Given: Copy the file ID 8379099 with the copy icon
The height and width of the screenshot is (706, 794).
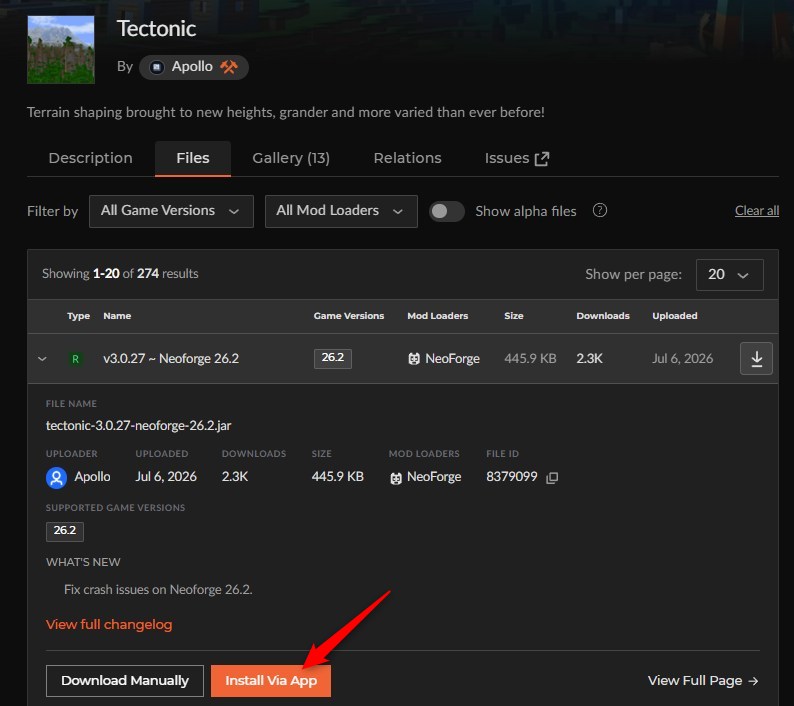Looking at the screenshot, I should click(552, 478).
